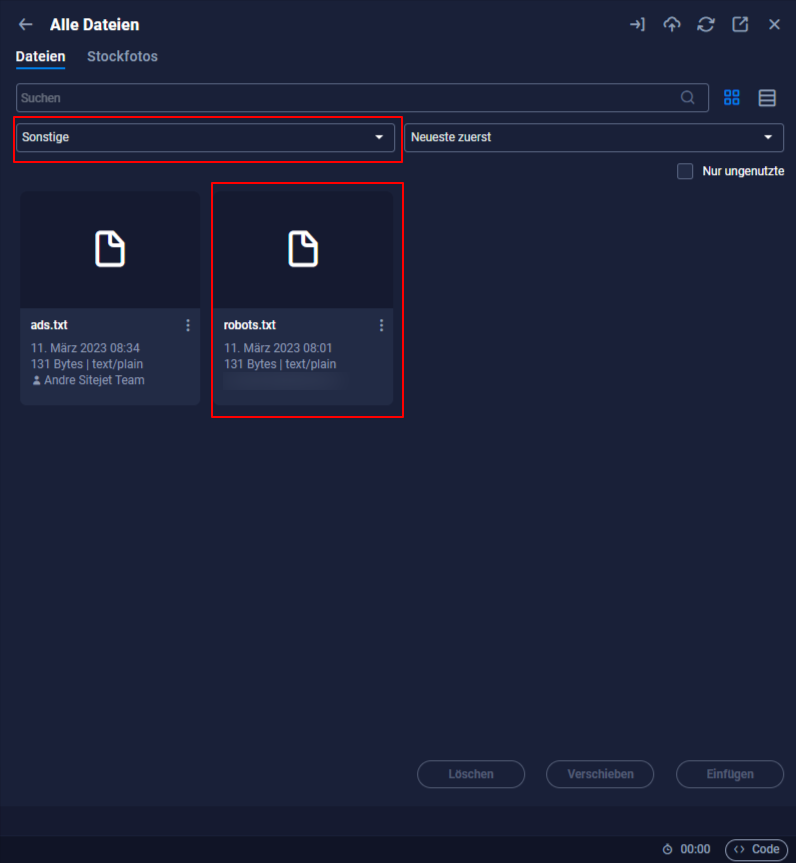This screenshot has height=863, width=796.
Task: Open robots.txt three-dot options menu
Action: pyautogui.click(x=381, y=325)
